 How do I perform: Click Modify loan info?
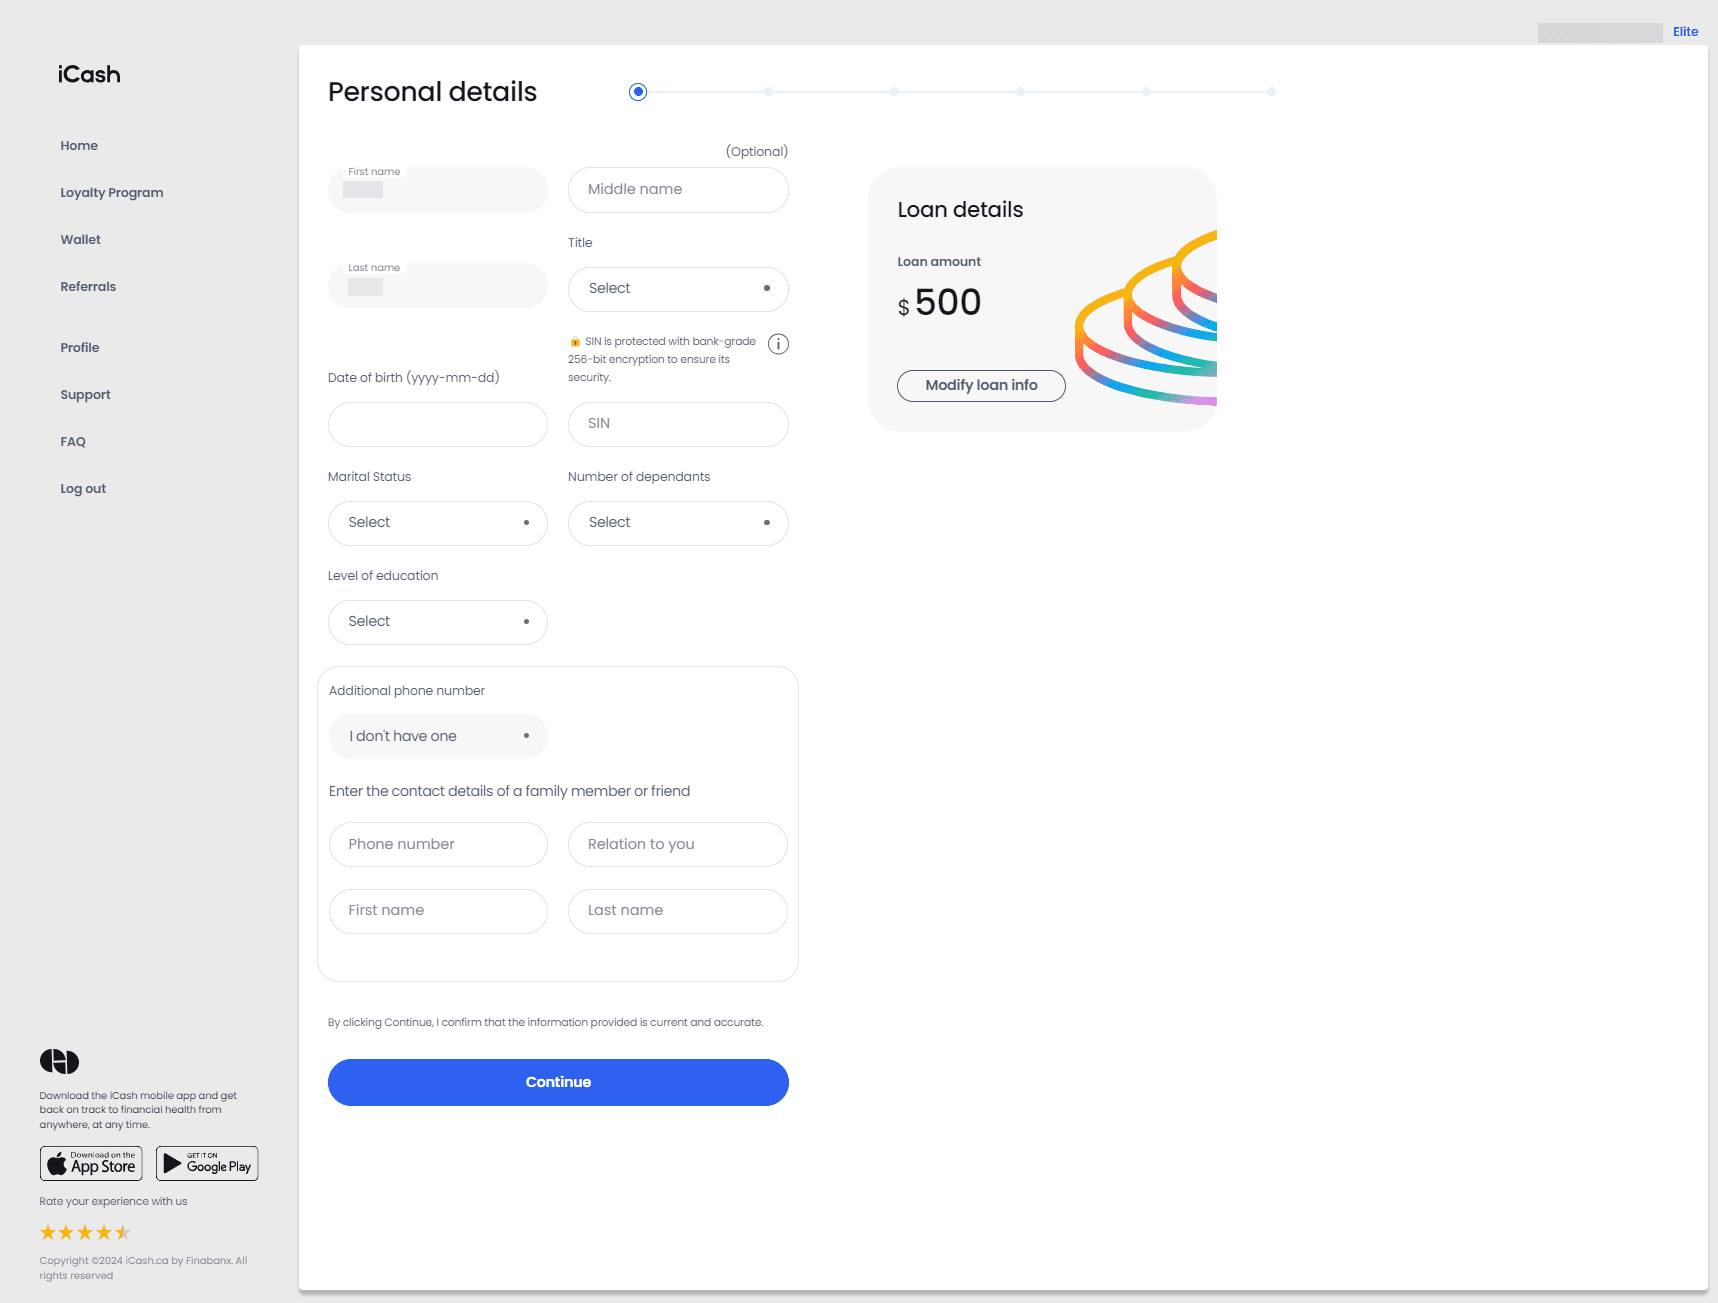pos(981,385)
